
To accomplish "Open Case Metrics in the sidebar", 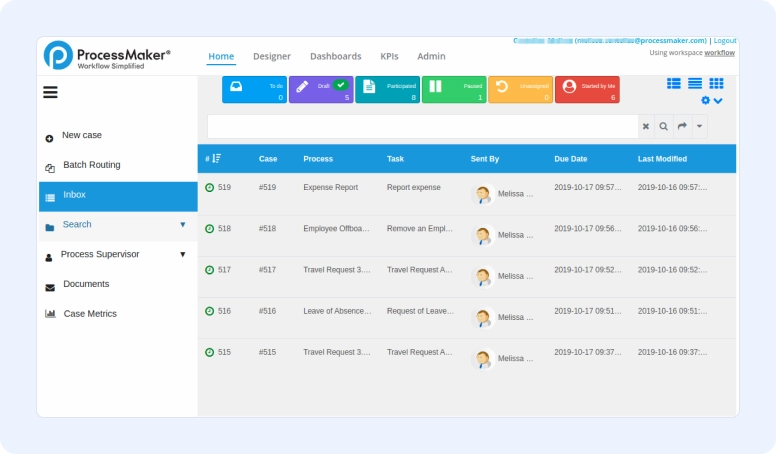I will tap(90, 314).
